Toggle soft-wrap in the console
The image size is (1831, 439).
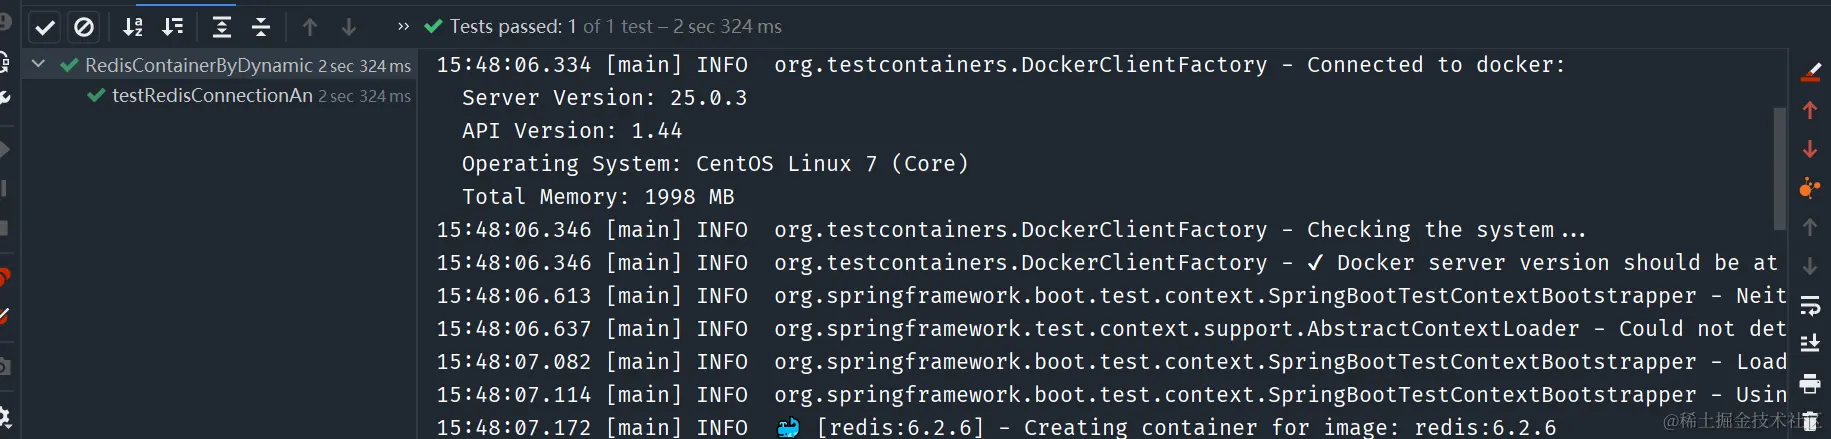coord(1810,305)
